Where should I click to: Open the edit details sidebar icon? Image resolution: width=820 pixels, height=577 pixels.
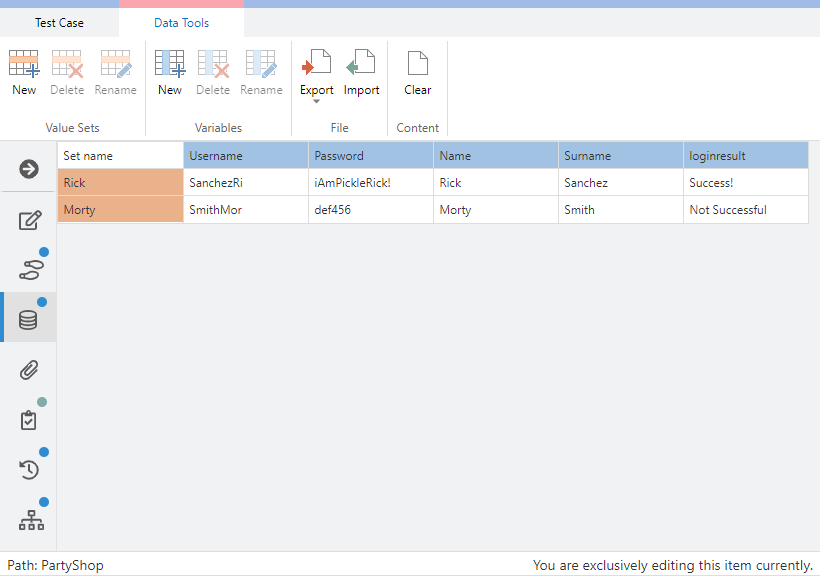pyautogui.click(x=29, y=220)
